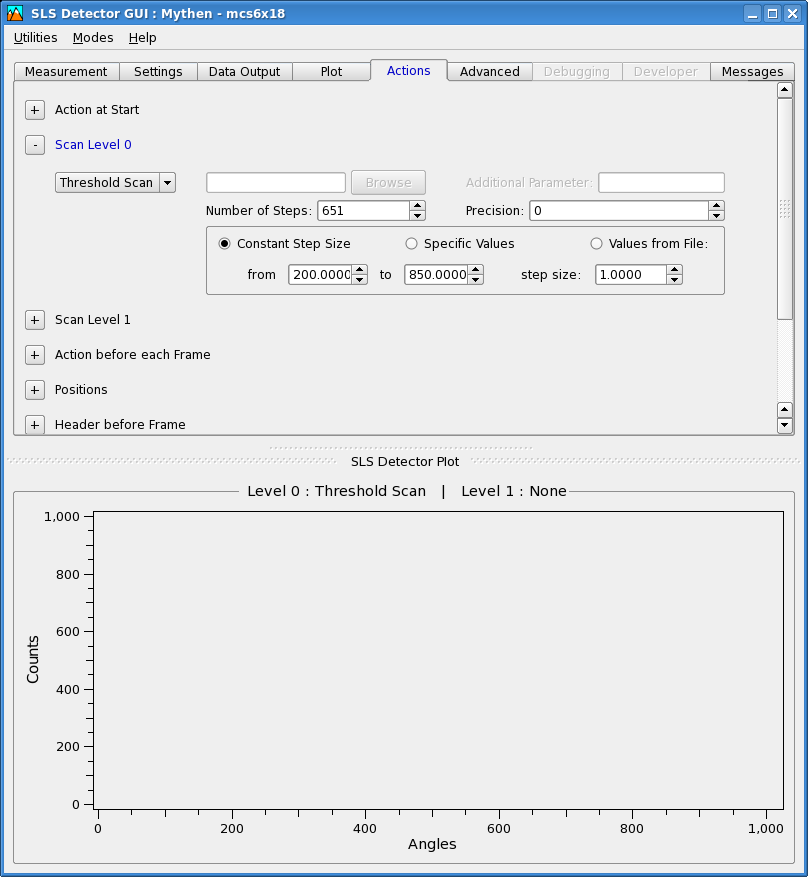Expand Action before each Frame section

35,355
